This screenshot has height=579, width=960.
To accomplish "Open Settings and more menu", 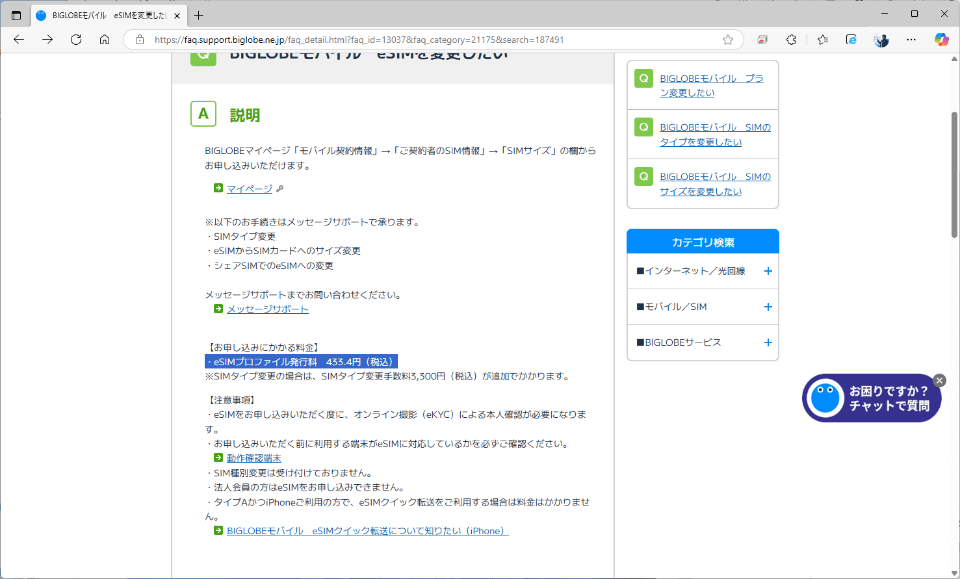I will 911,40.
